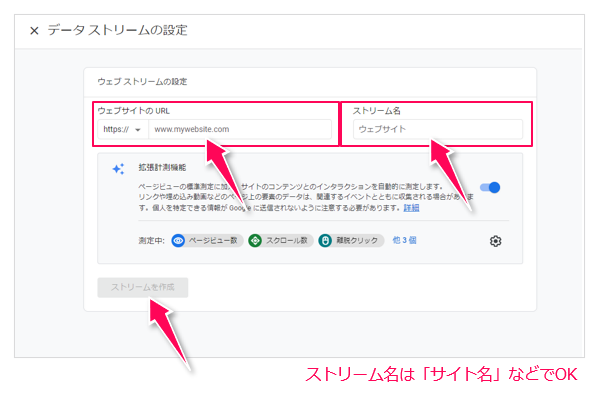Screen dimensions: 601x404
Task: Open the 詳細 link
Action: [x=411, y=210]
